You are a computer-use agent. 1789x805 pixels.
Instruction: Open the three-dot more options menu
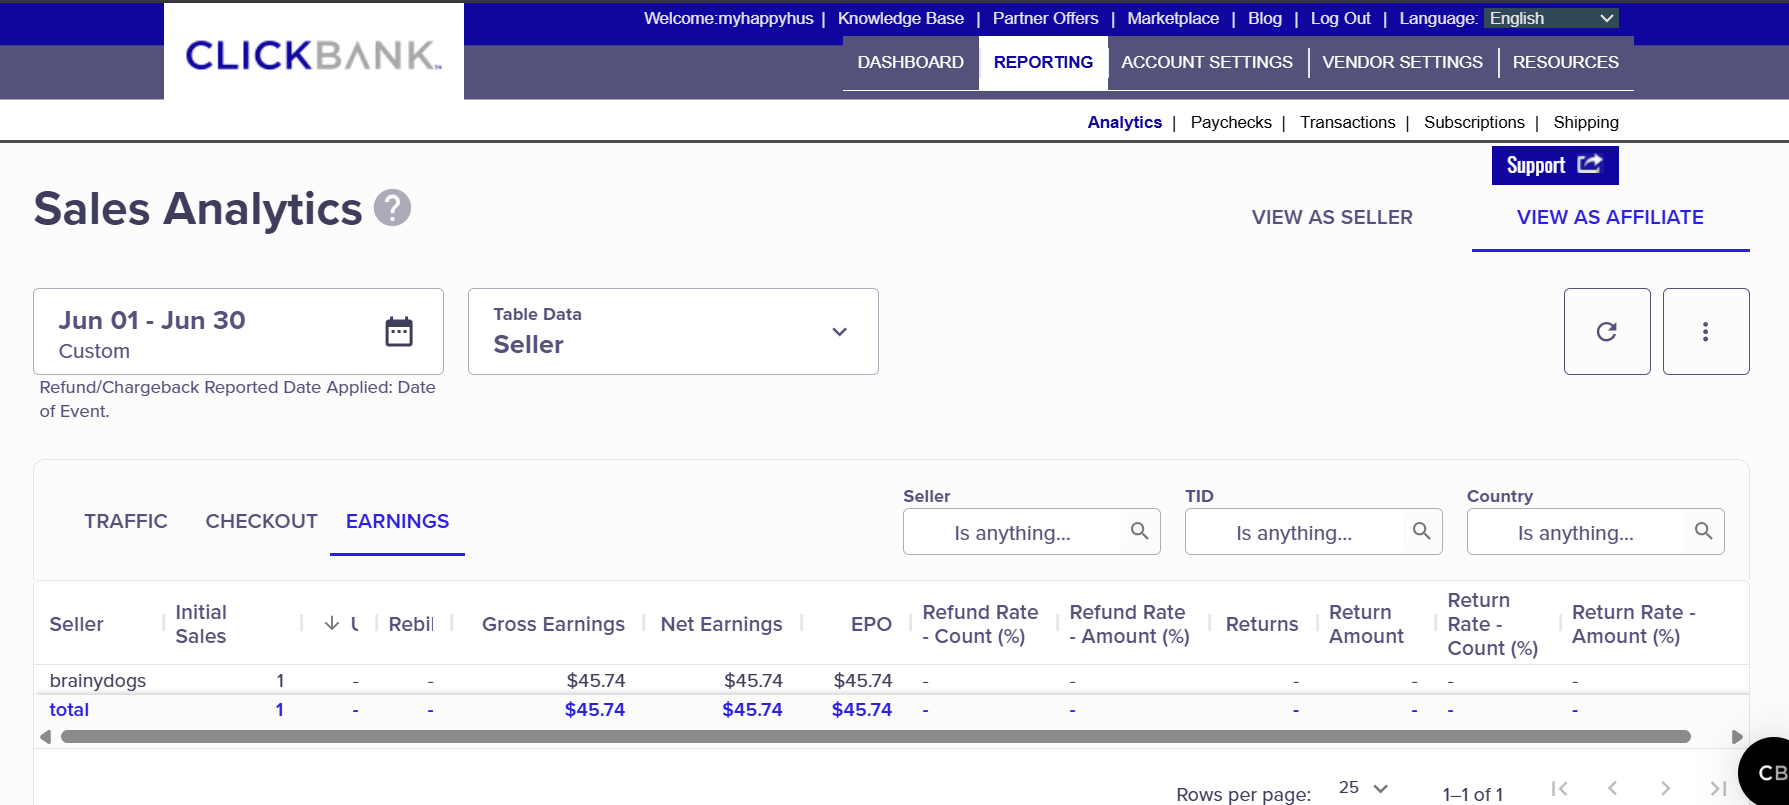tap(1706, 331)
